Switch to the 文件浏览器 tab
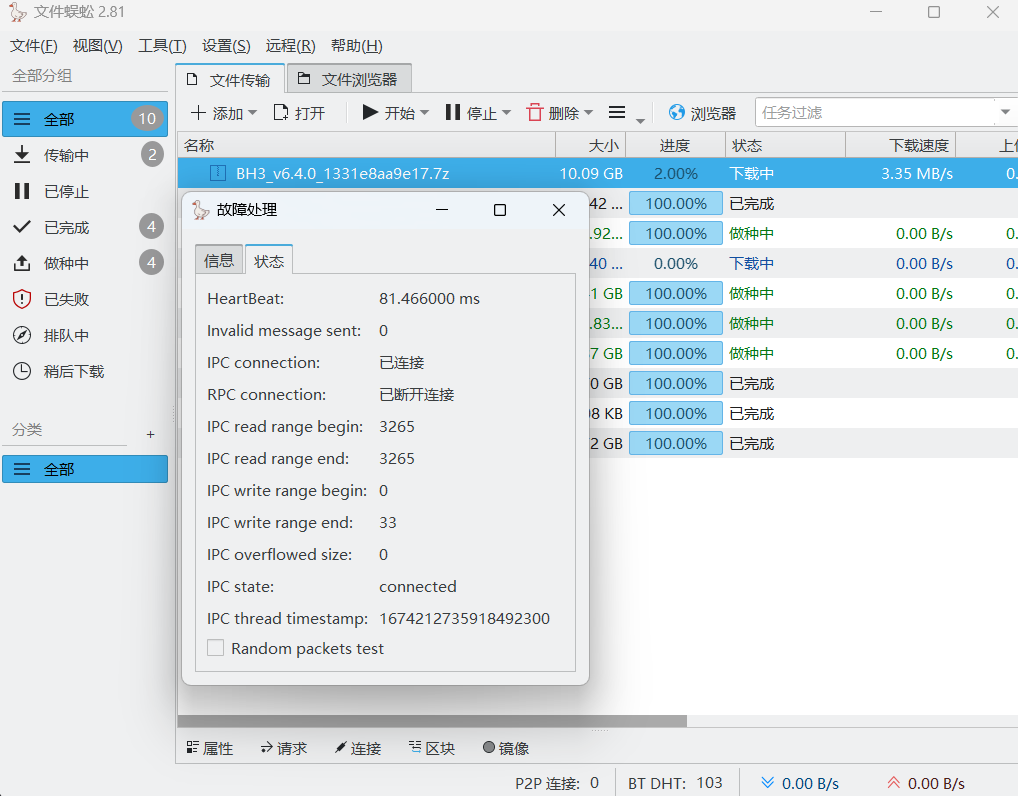Screen dimensions: 1018x796 click(349, 79)
